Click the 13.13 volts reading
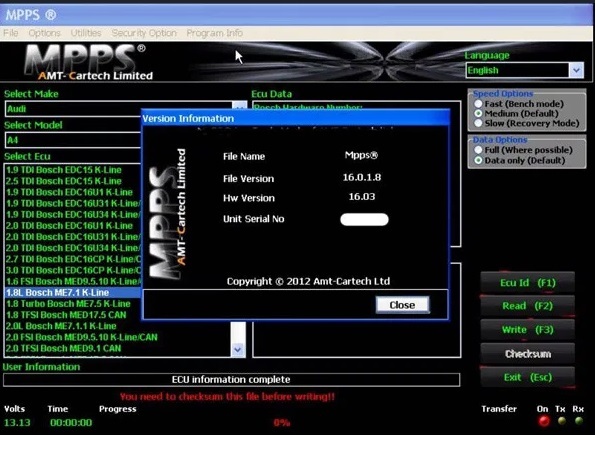This screenshot has height=449, width=595. pyautogui.click(x=17, y=422)
